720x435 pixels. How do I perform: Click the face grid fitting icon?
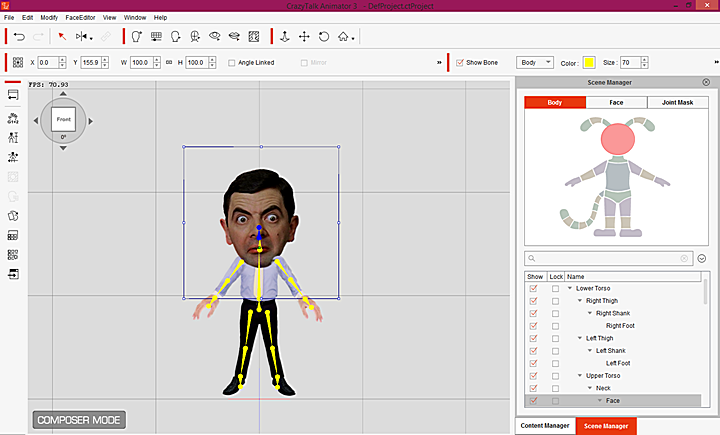[156, 36]
